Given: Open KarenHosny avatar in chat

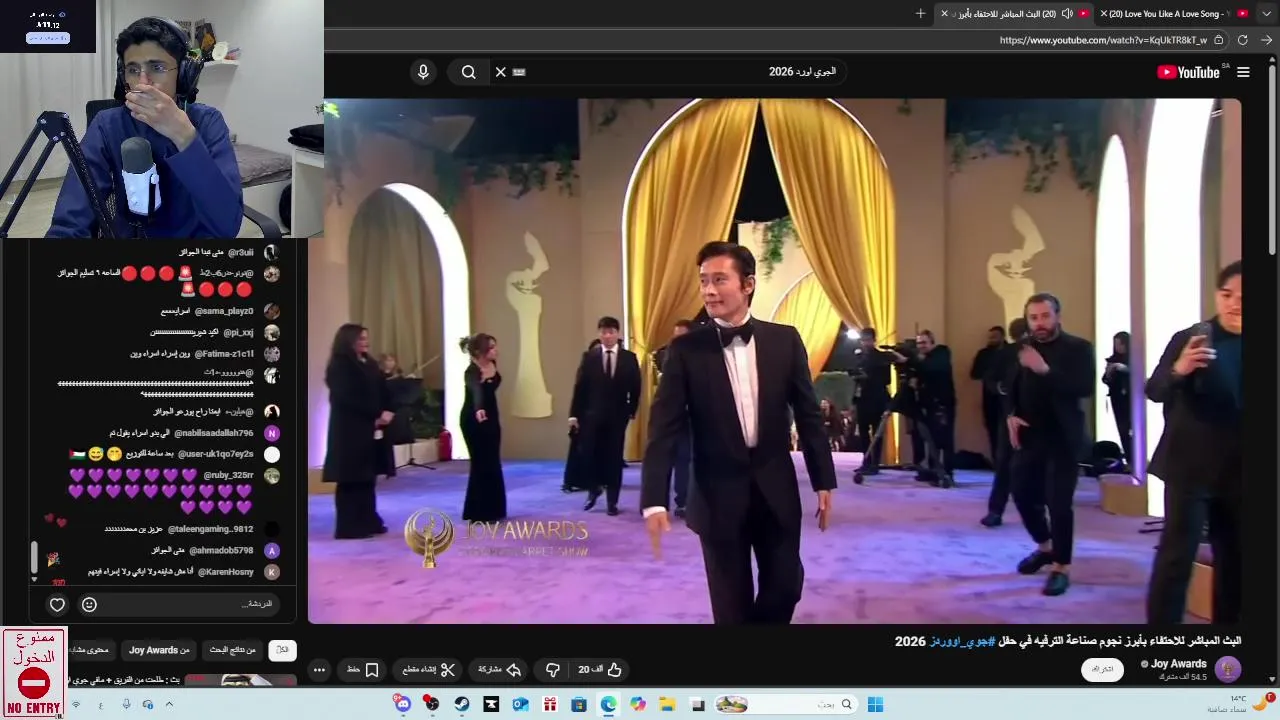Looking at the screenshot, I should 271,572.
